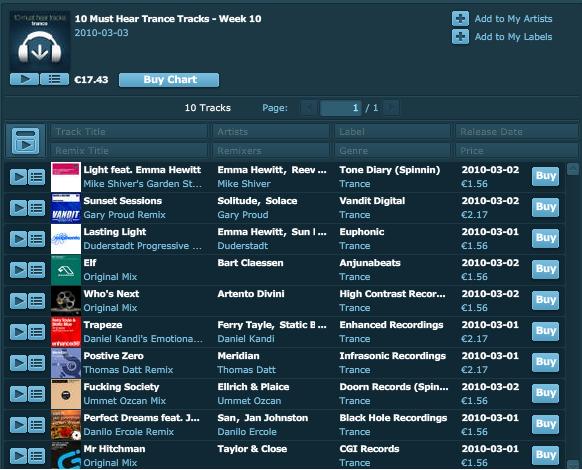The width and height of the screenshot is (582, 470).
Task: Buy Sunset Sessions track
Action: pyautogui.click(x=545, y=207)
